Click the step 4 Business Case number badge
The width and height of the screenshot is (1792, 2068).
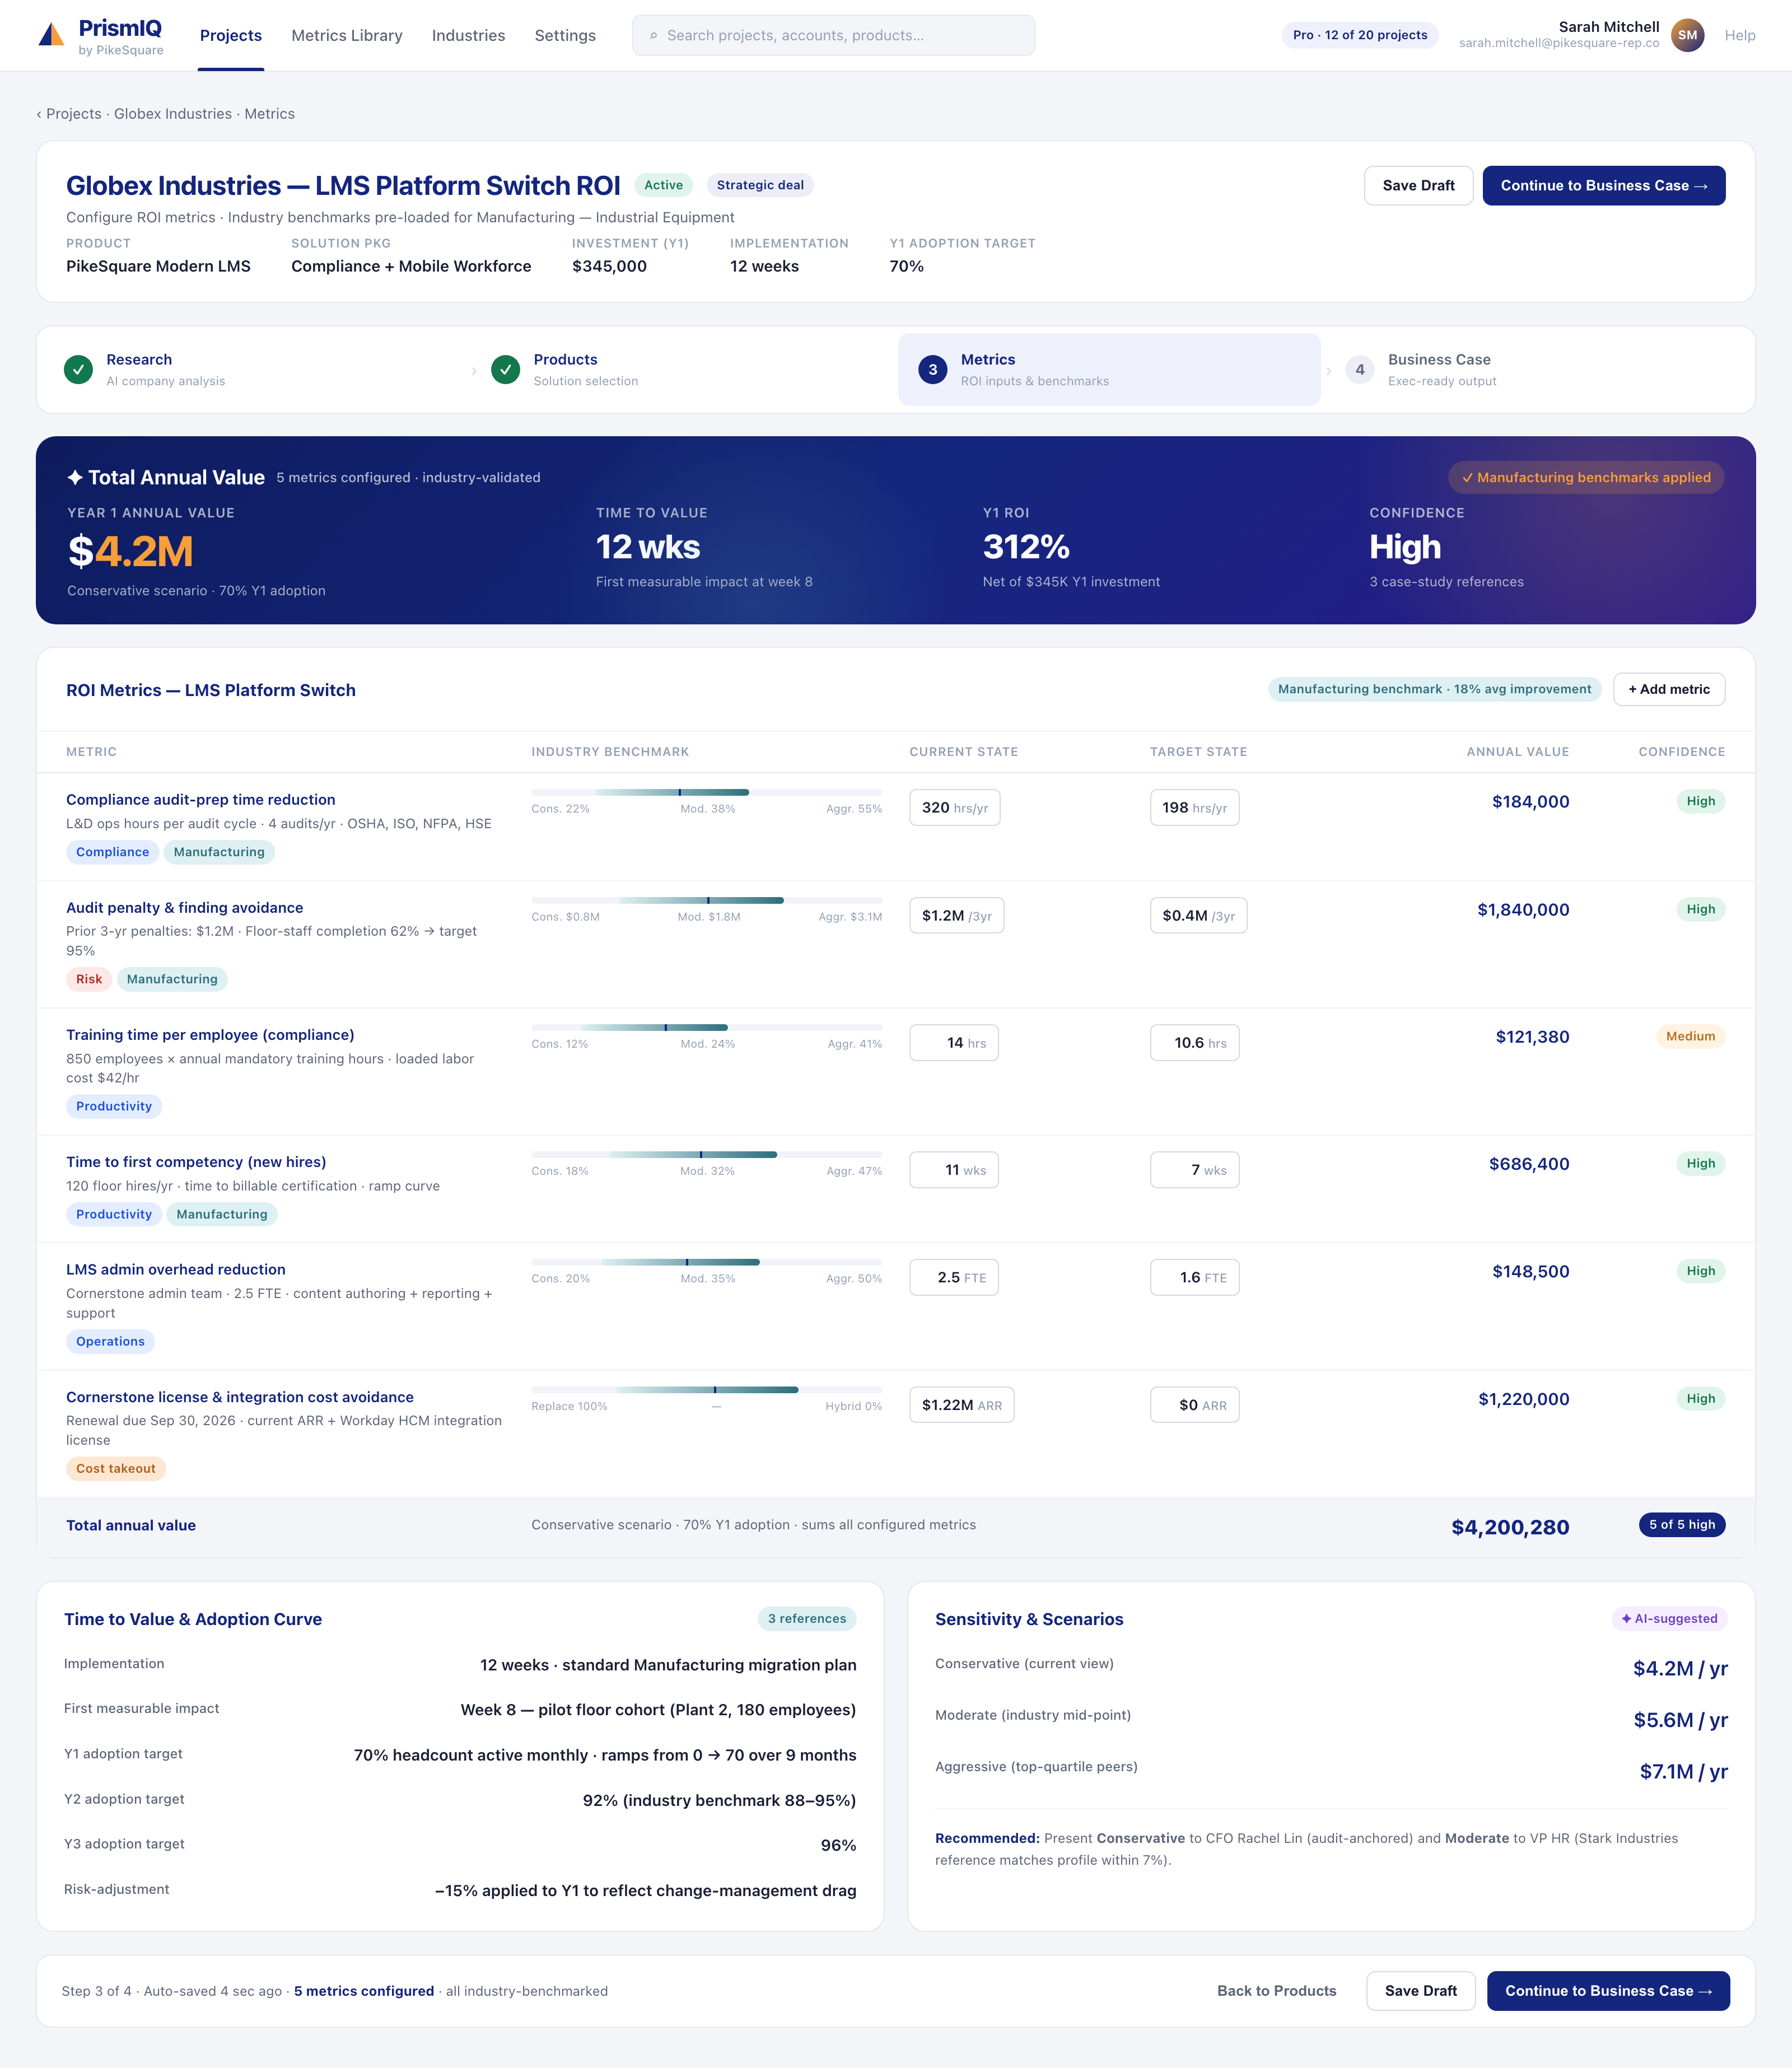1360,370
